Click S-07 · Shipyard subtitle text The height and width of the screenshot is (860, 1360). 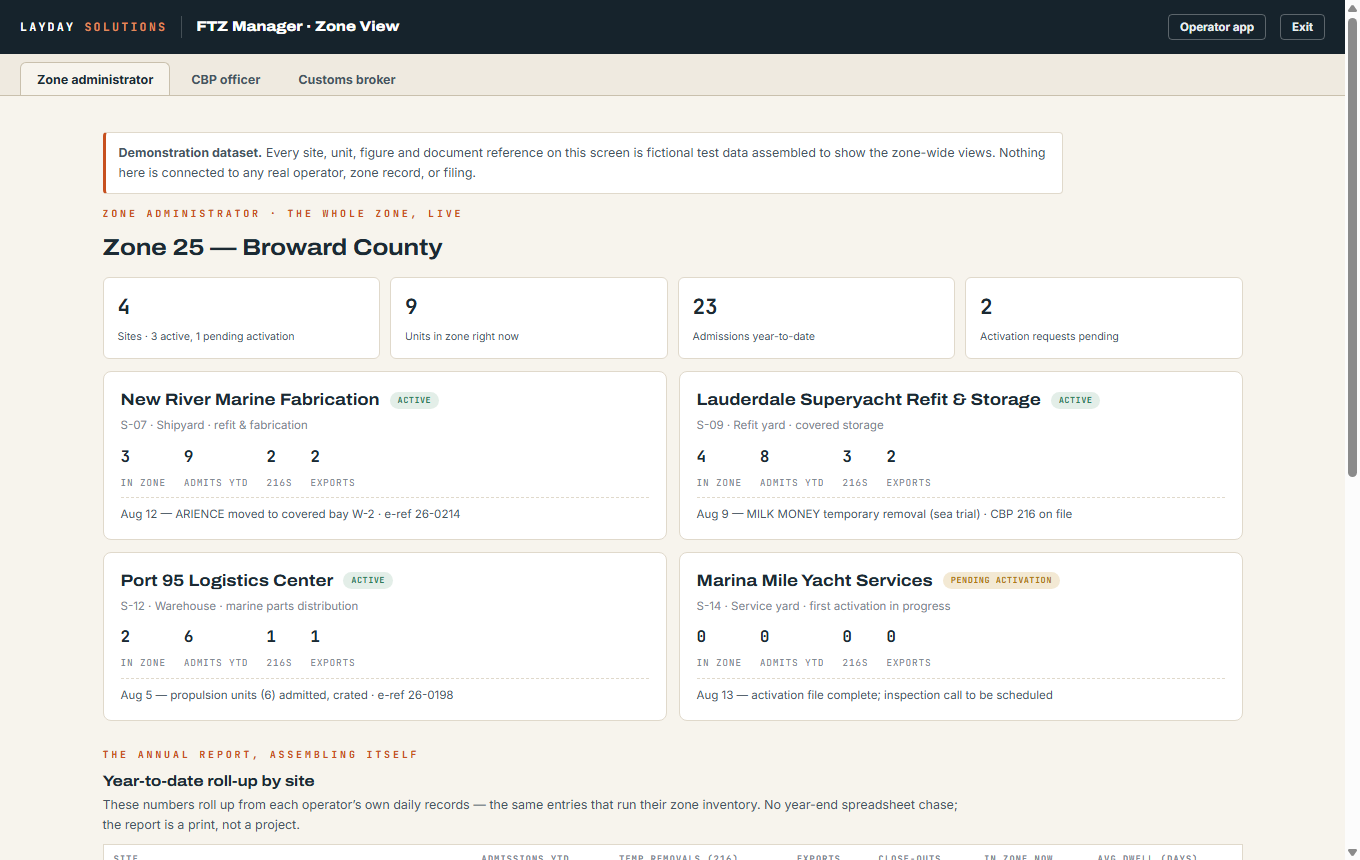coord(214,425)
